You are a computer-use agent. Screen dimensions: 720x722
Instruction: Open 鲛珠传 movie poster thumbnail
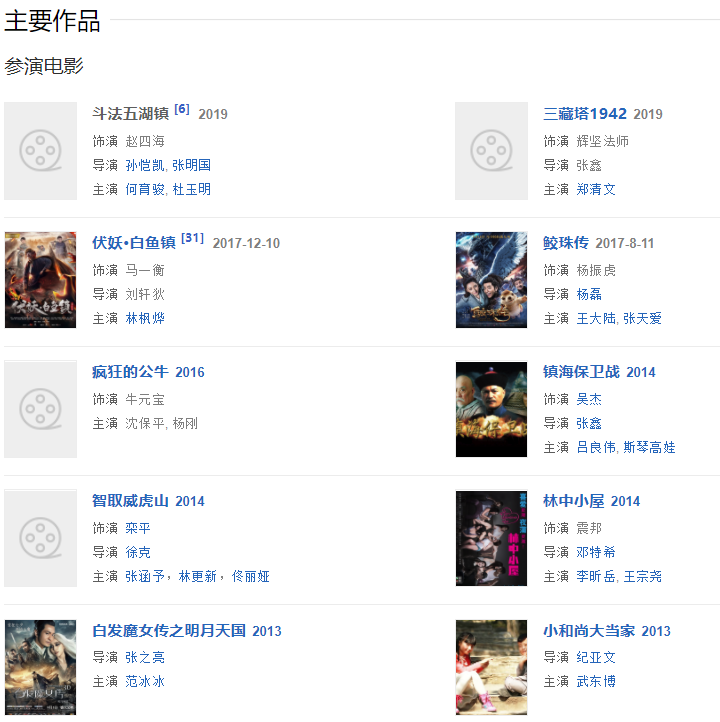(x=491, y=280)
